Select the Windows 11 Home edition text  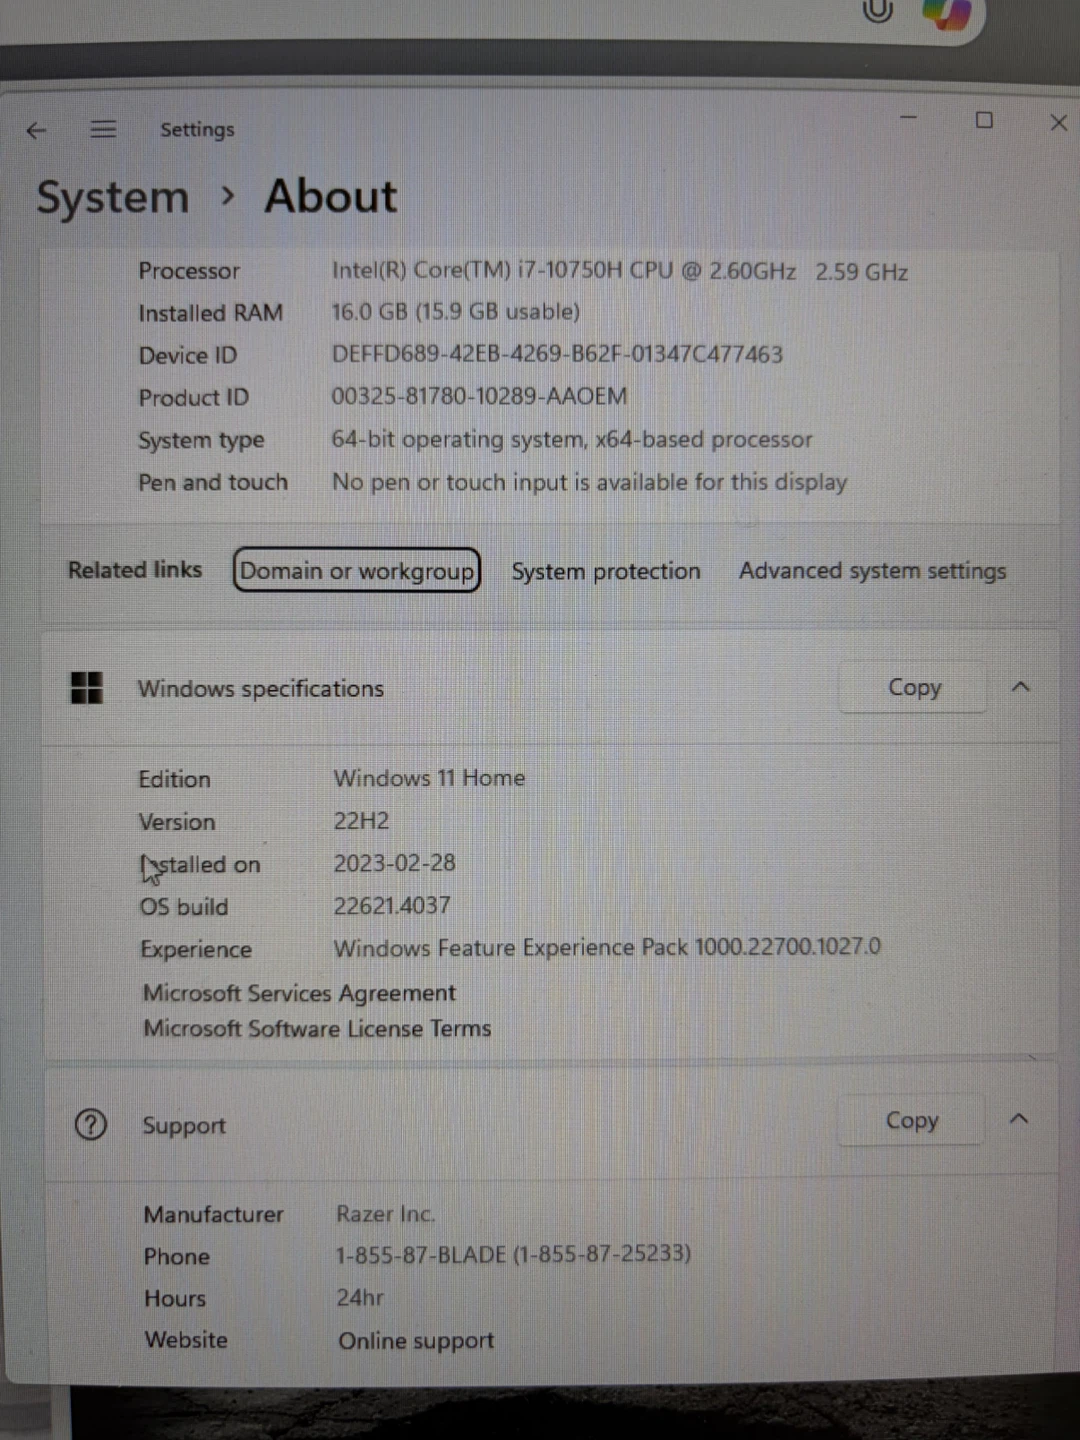[429, 778]
